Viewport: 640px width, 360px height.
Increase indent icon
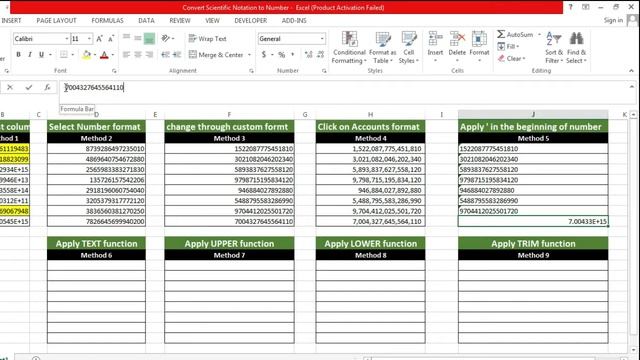[x=177, y=54]
